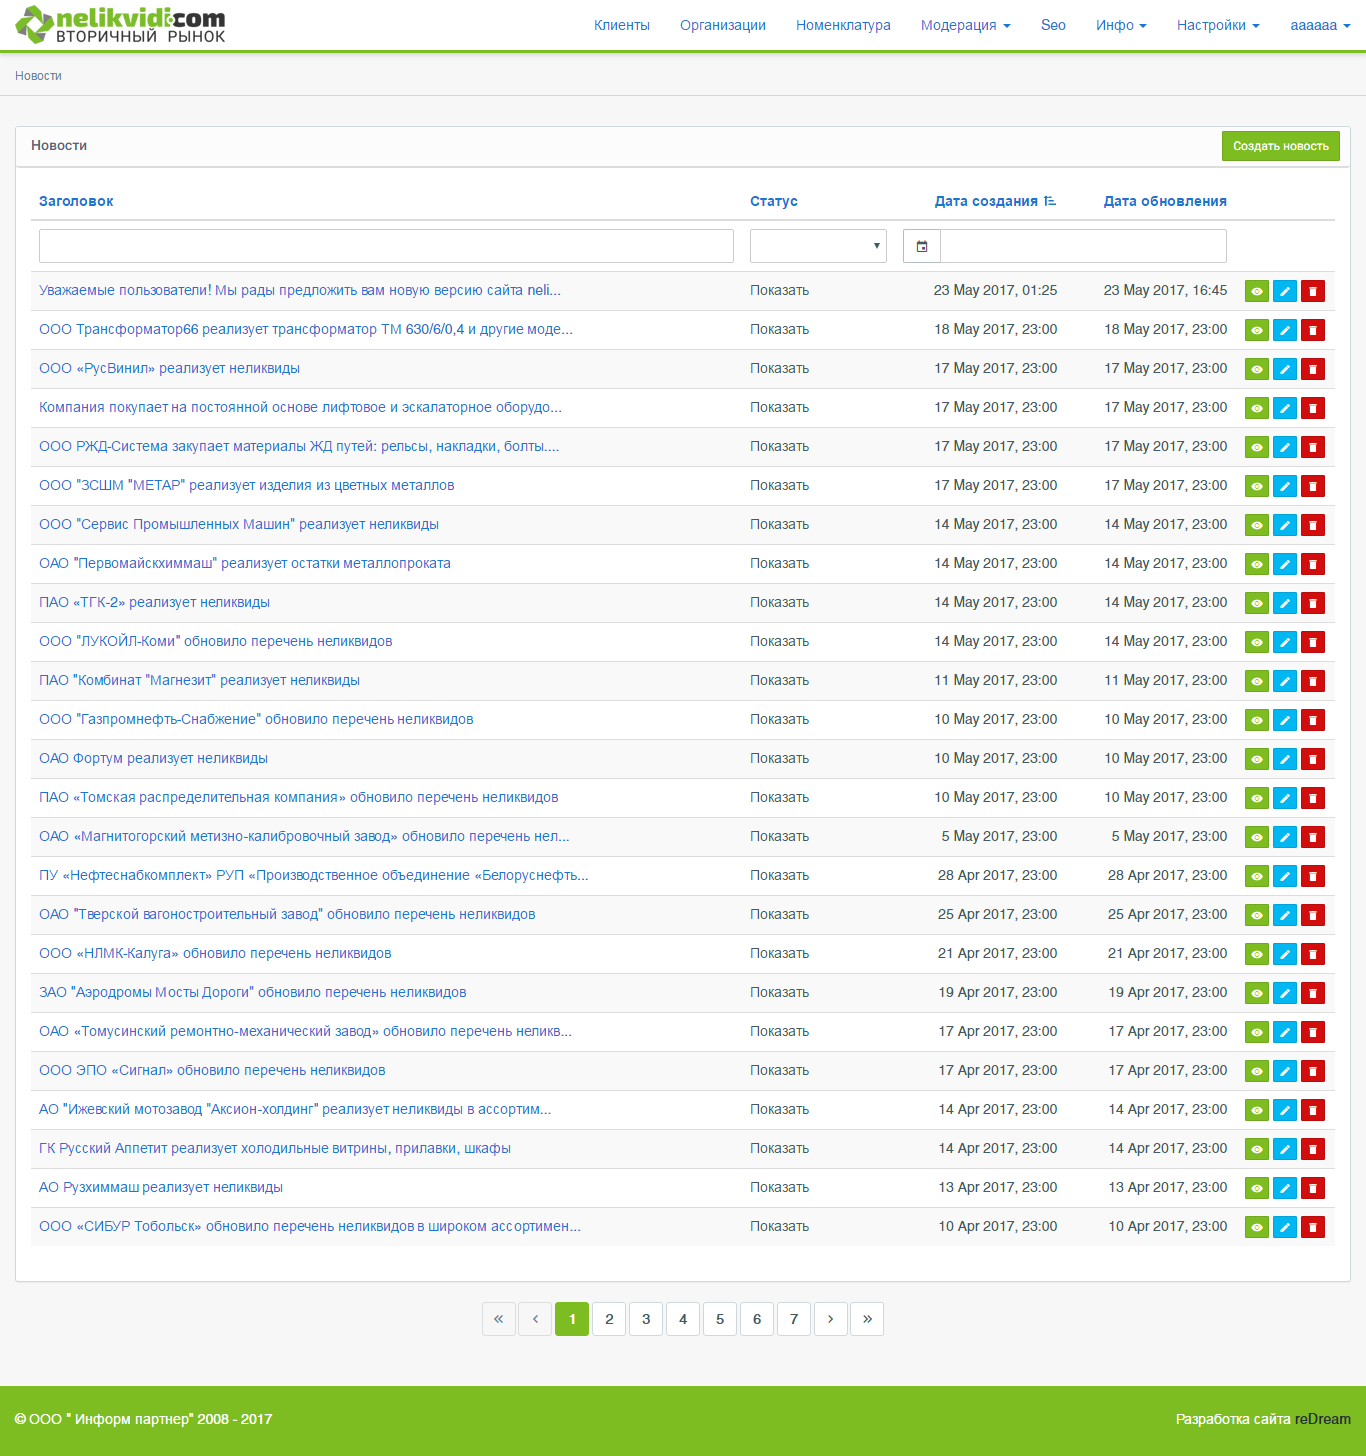
Task: Go to the next page with ›
Action: [x=831, y=1319]
